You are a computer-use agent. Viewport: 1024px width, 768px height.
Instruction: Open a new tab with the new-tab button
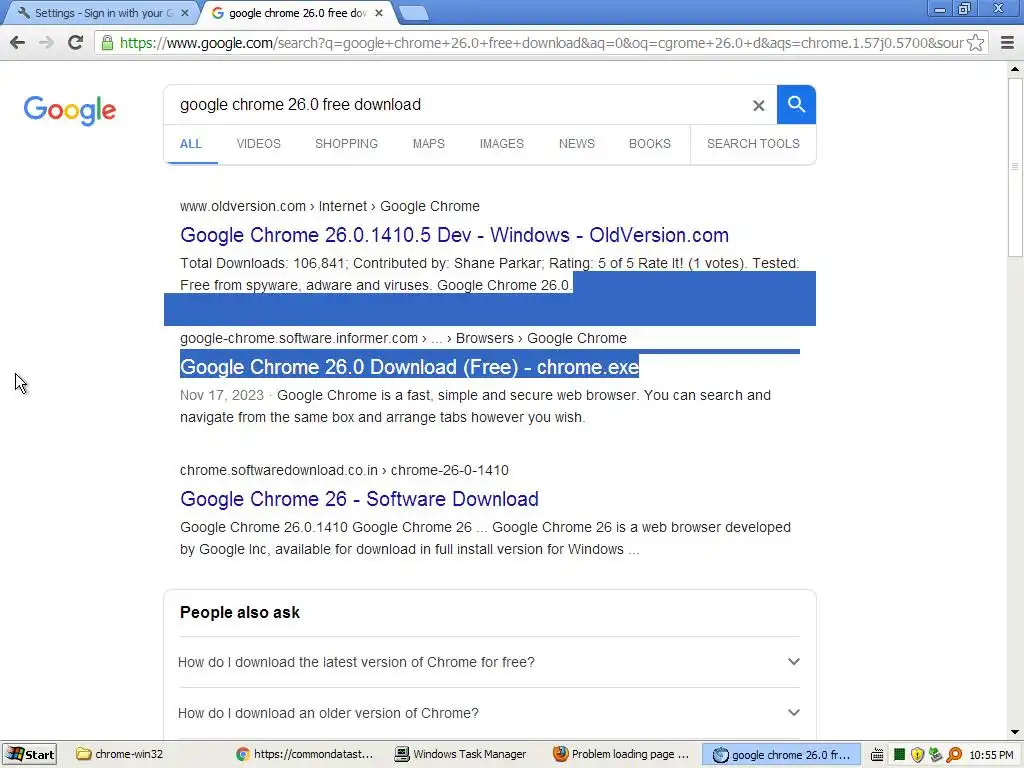[413, 13]
